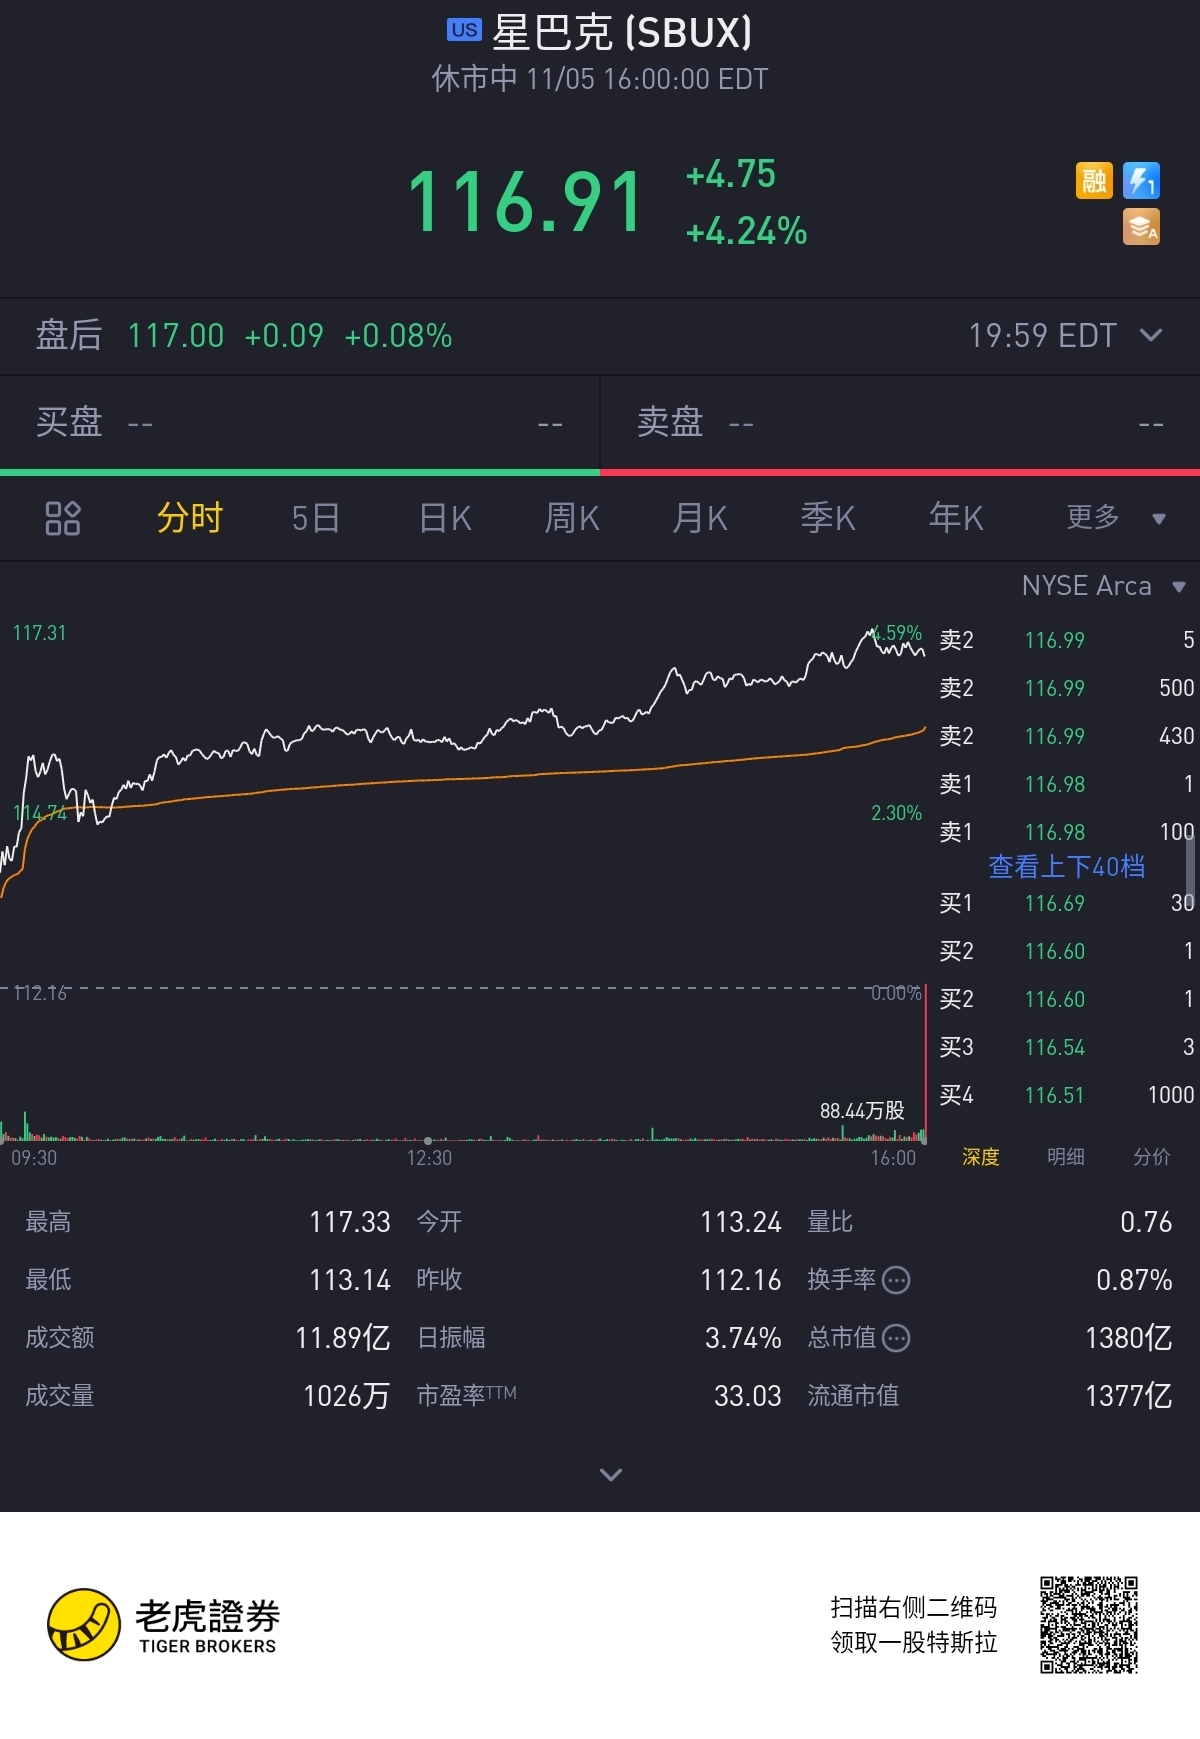Switch to the 月K chart tab
This screenshot has height=1739, width=1200.
click(x=700, y=518)
